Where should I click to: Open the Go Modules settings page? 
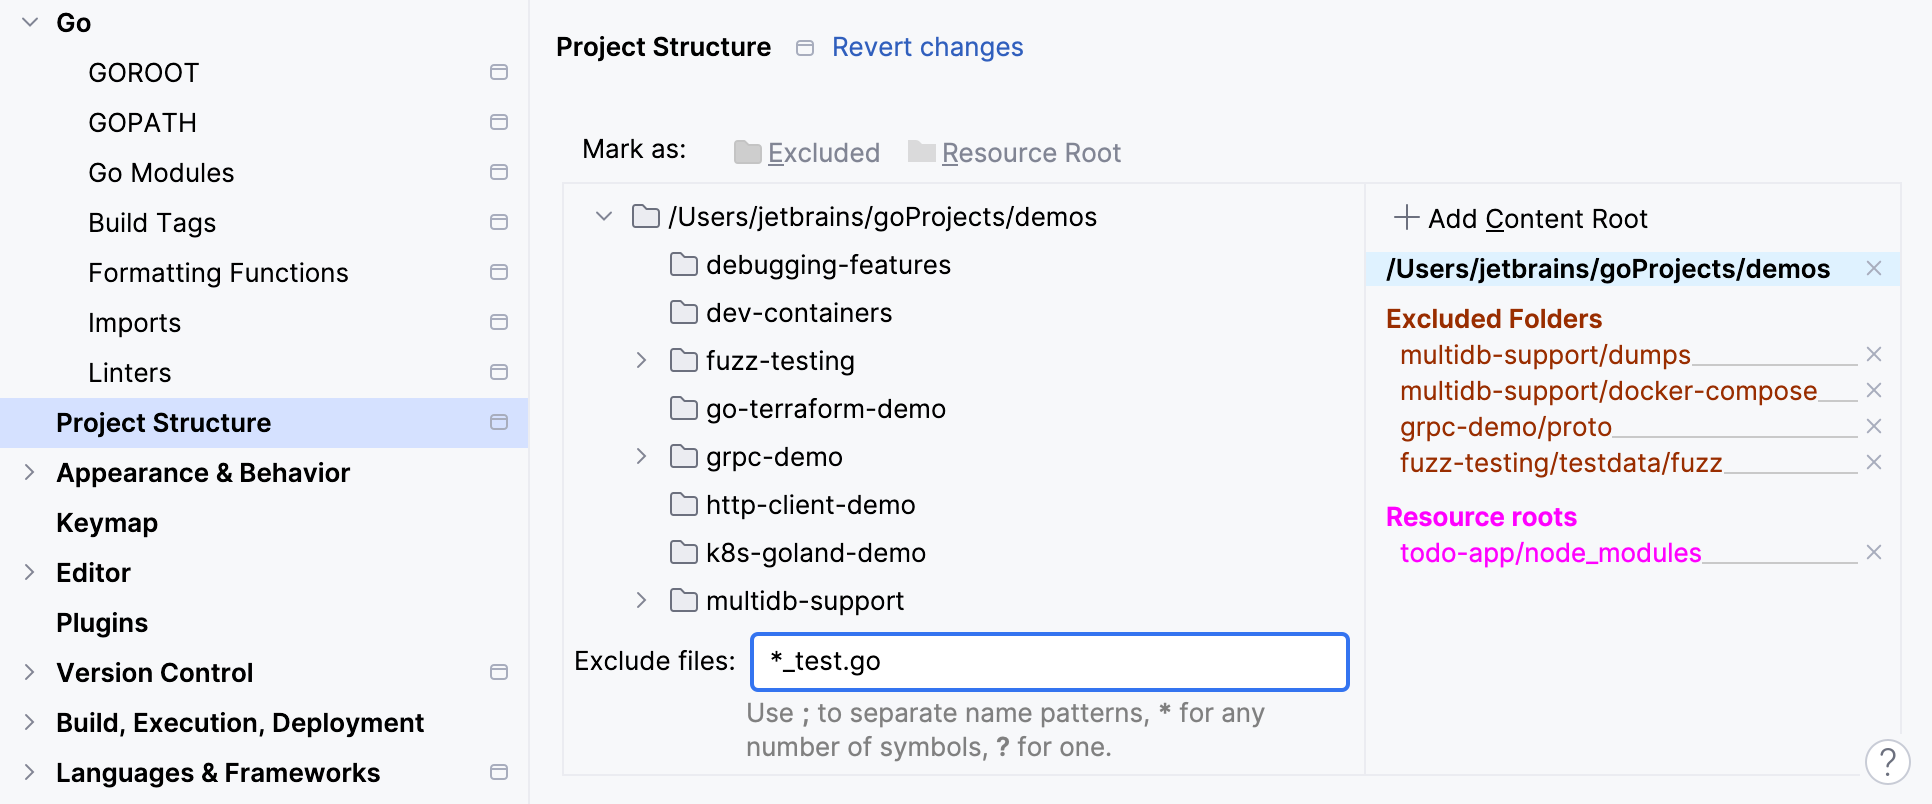(161, 173)
